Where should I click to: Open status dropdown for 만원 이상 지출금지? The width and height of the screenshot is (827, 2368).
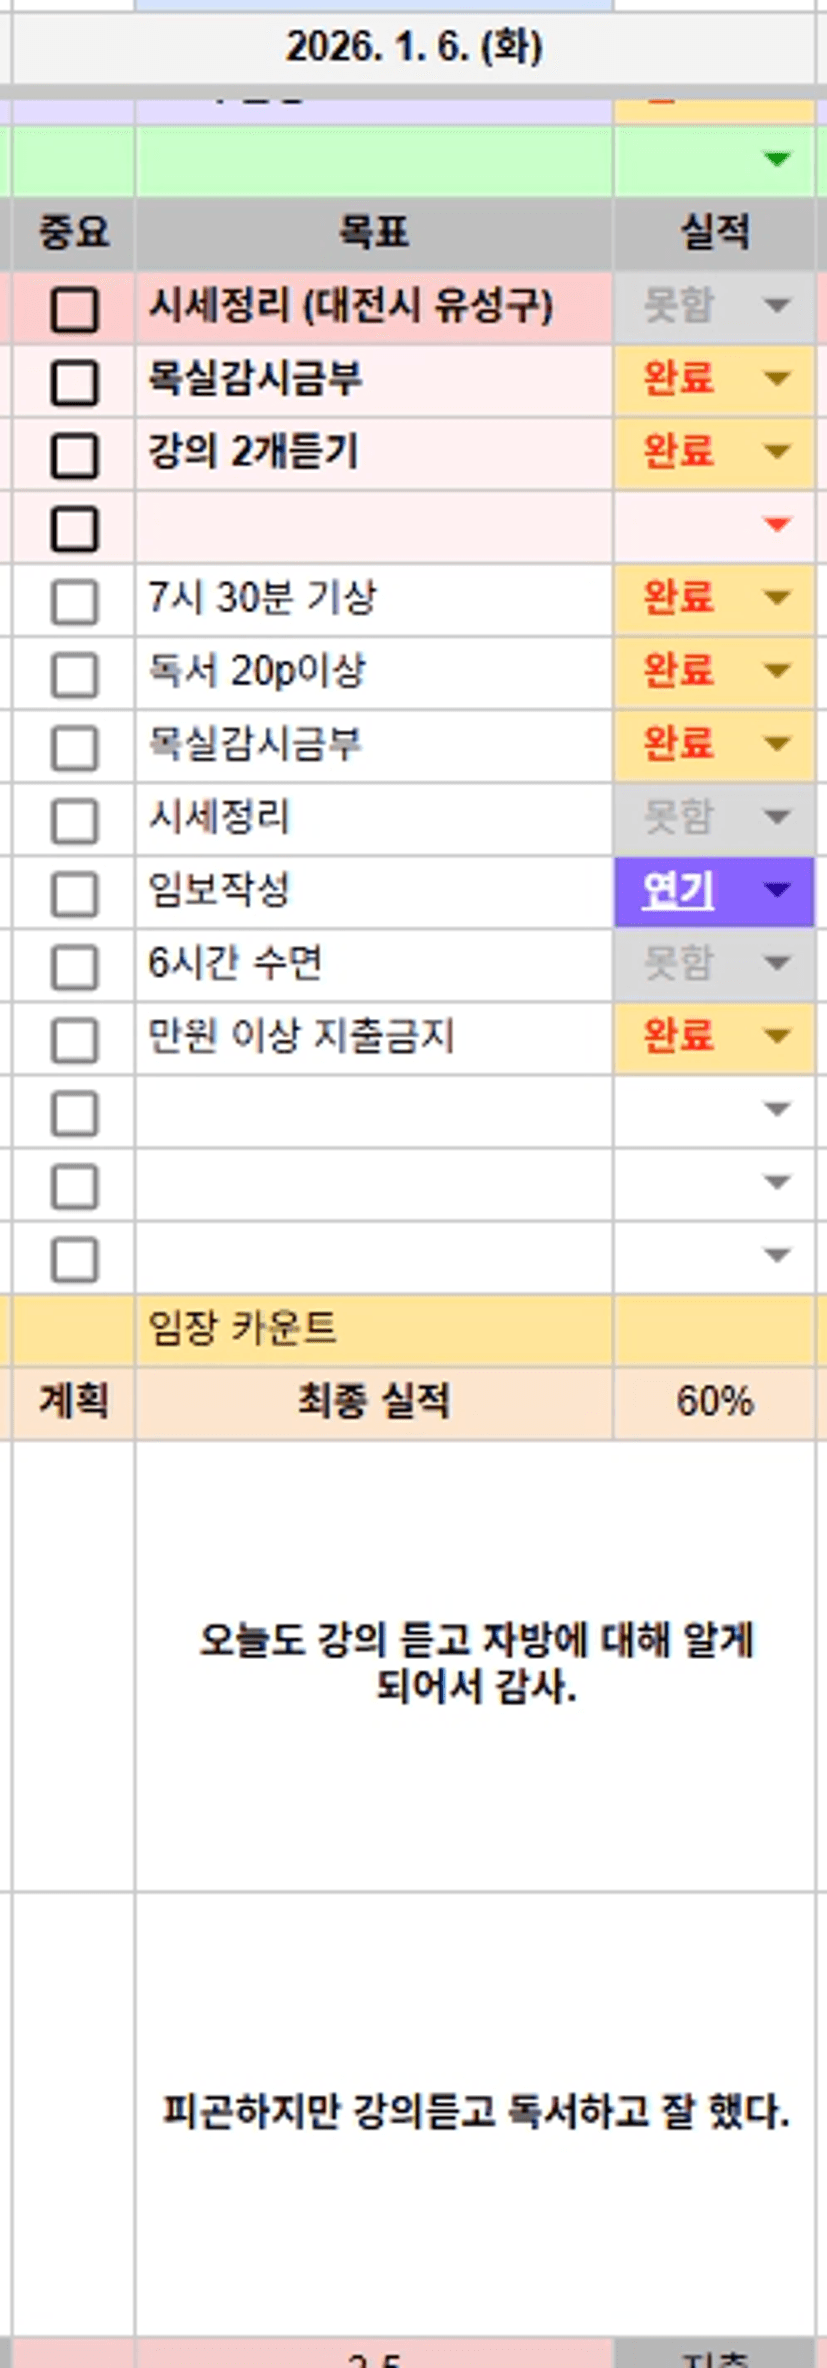tap(777, 1036)
